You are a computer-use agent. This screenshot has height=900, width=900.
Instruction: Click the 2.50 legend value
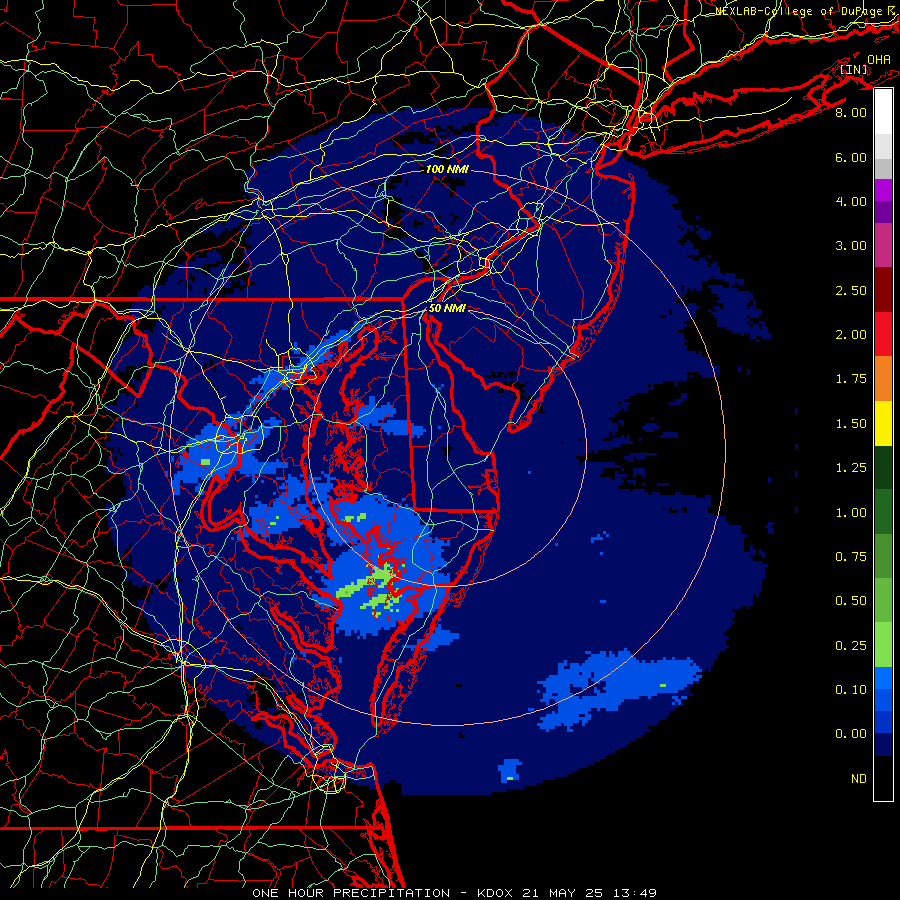click(x=851, y=290)
